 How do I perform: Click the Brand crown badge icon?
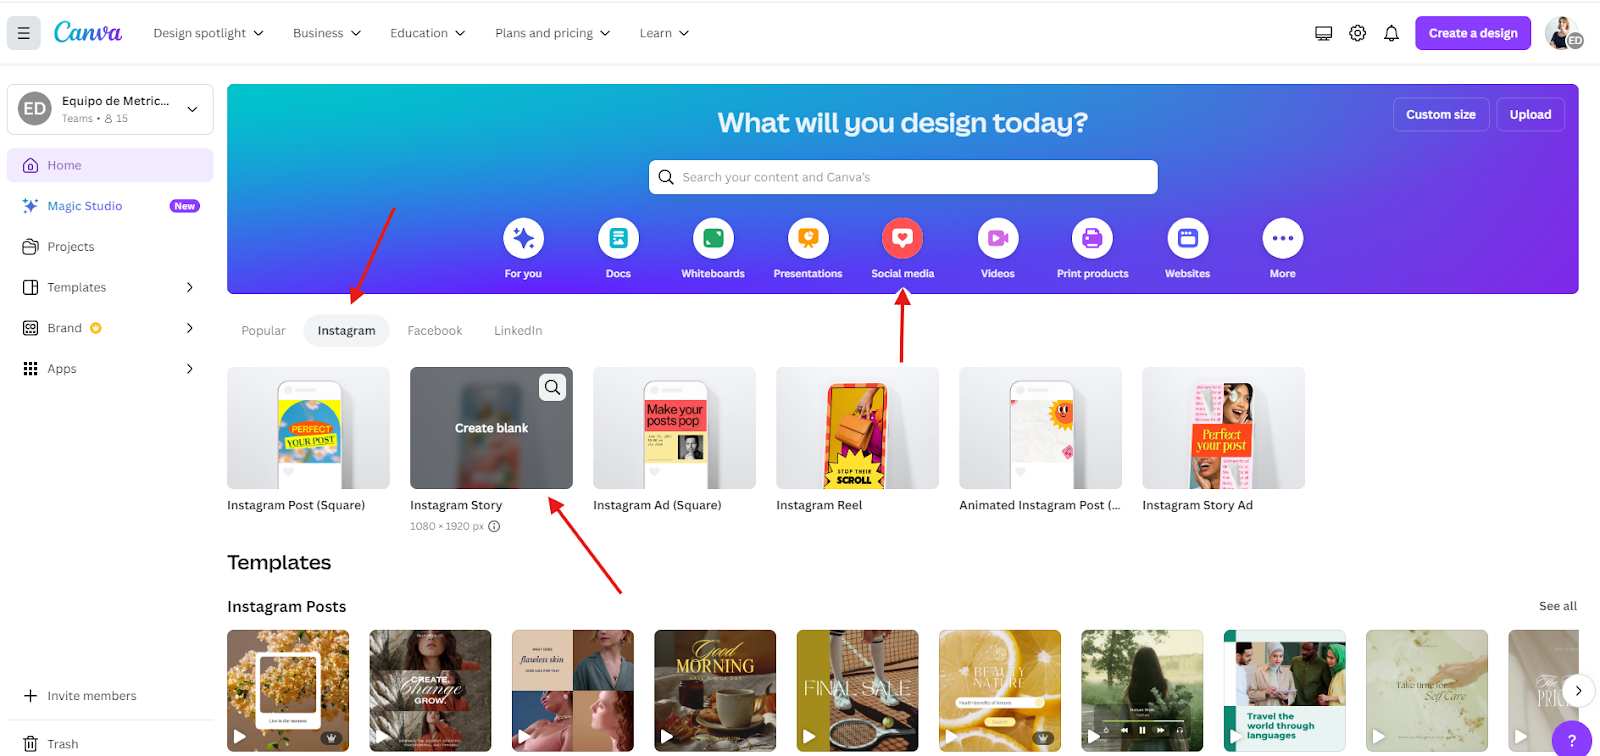pos(96,328)
